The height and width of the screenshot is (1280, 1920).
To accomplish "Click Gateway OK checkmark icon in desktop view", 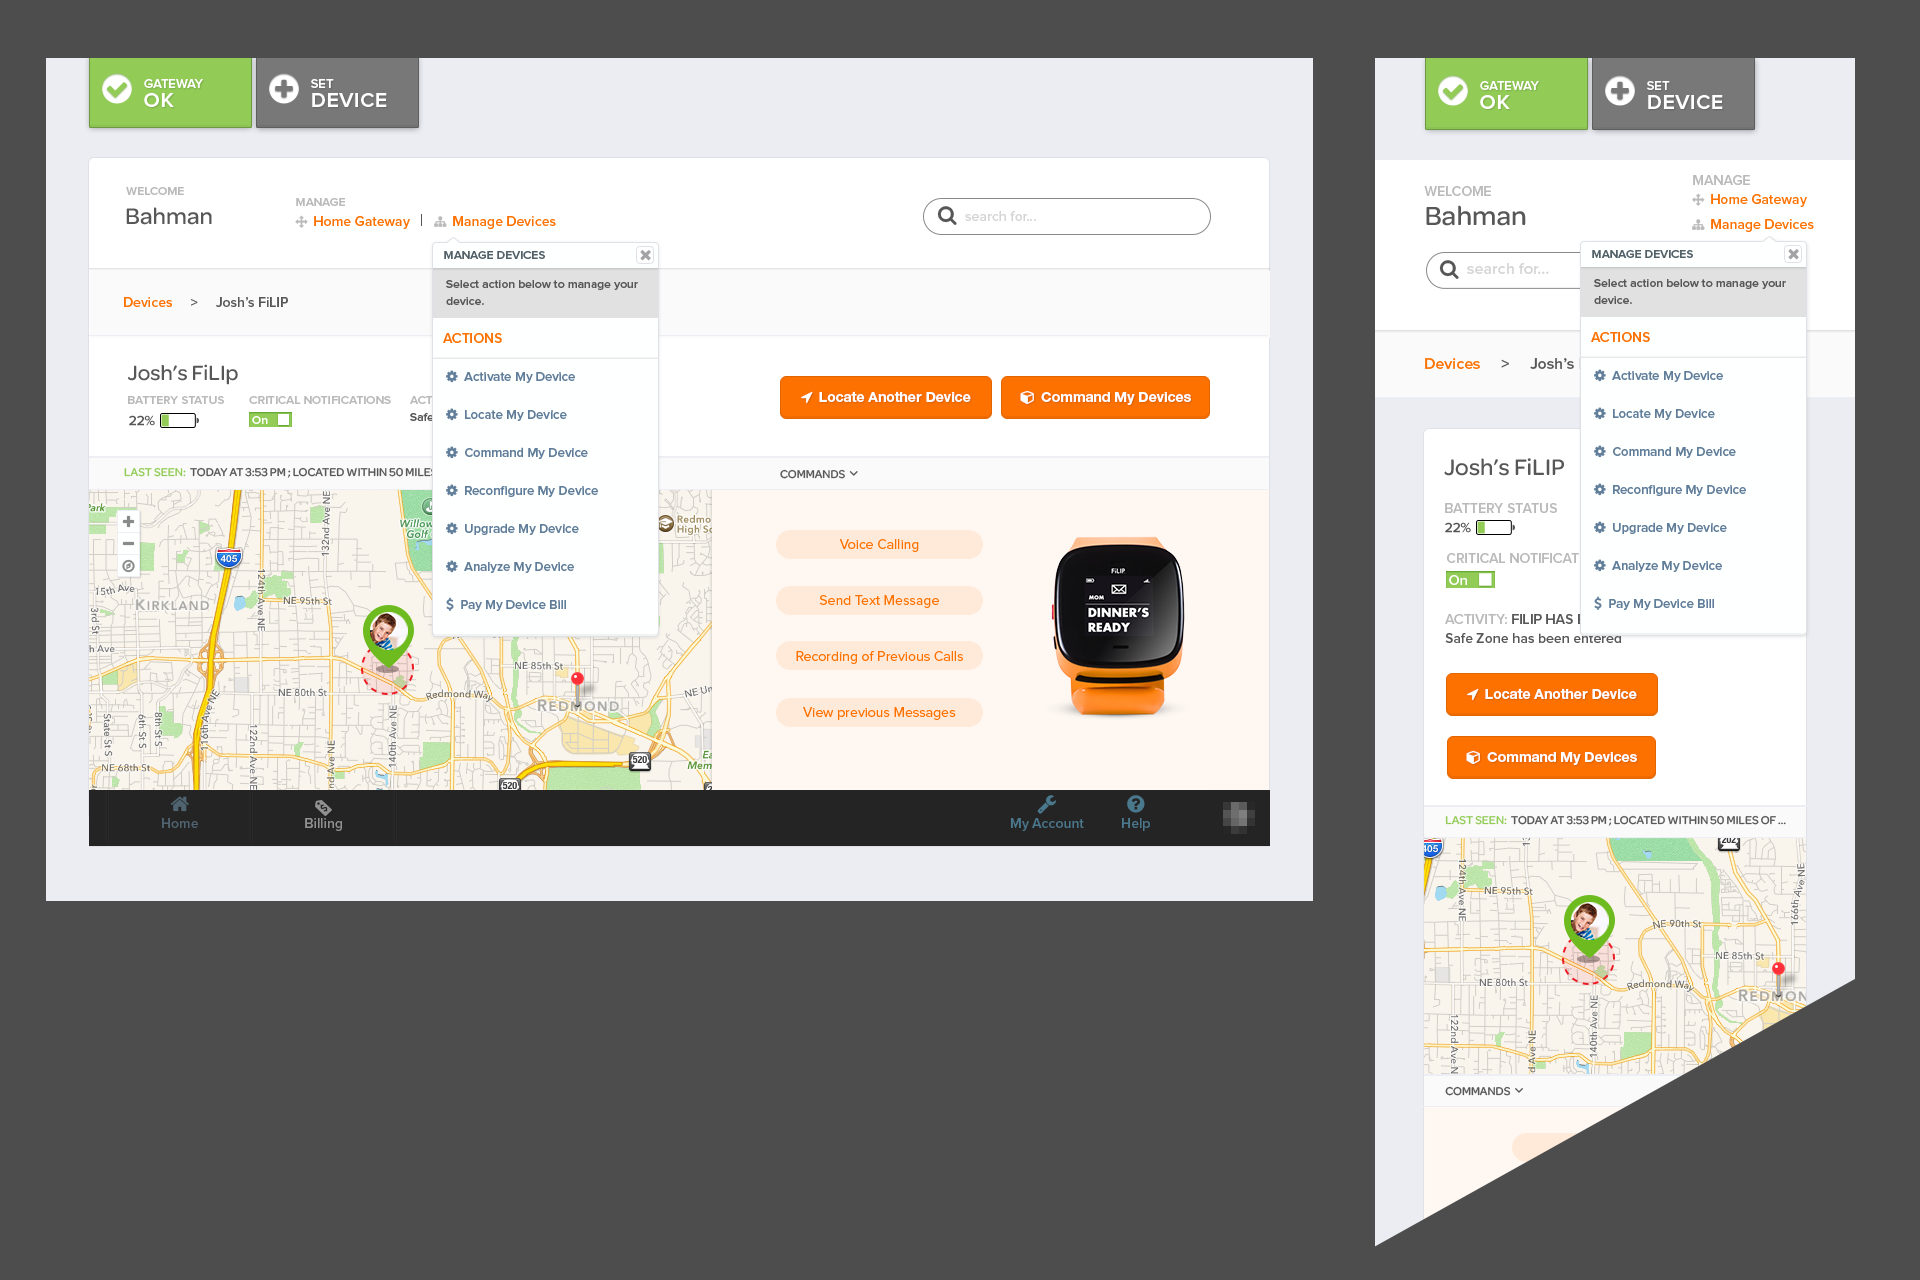I will [x=117, y=90].
